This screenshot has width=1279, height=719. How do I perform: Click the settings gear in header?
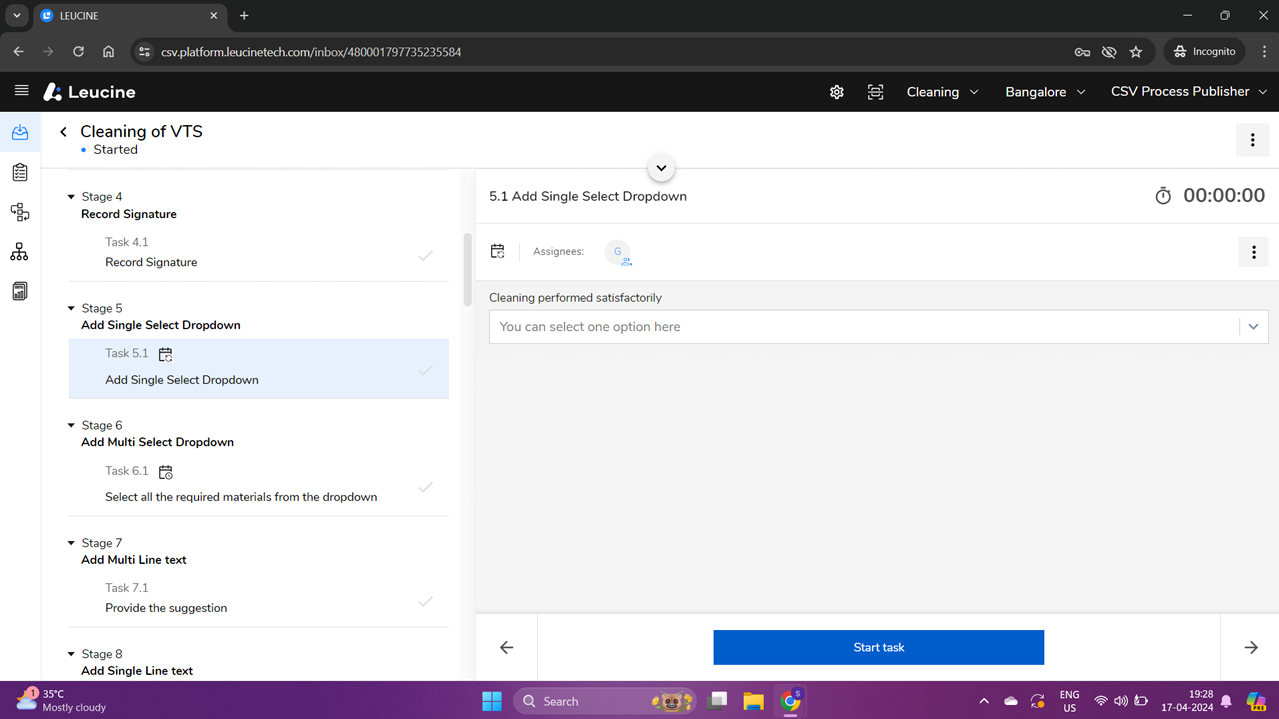[836, 92]
